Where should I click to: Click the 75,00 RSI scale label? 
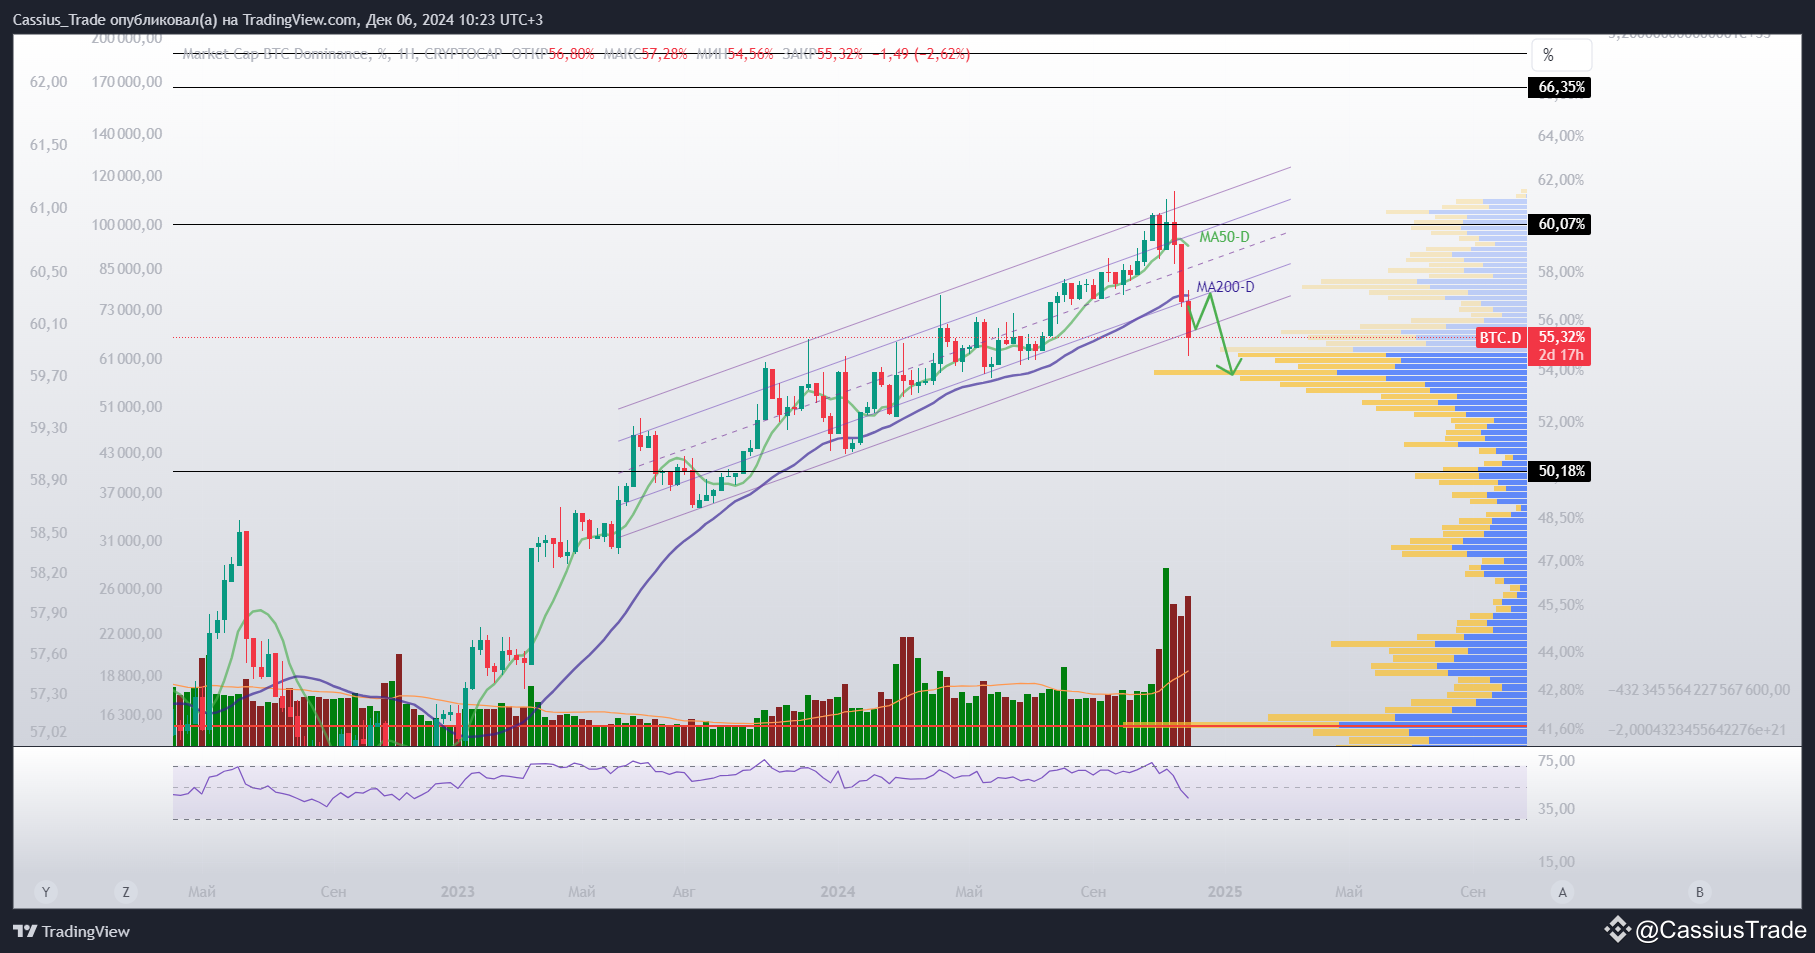[x=1556, y=761]
